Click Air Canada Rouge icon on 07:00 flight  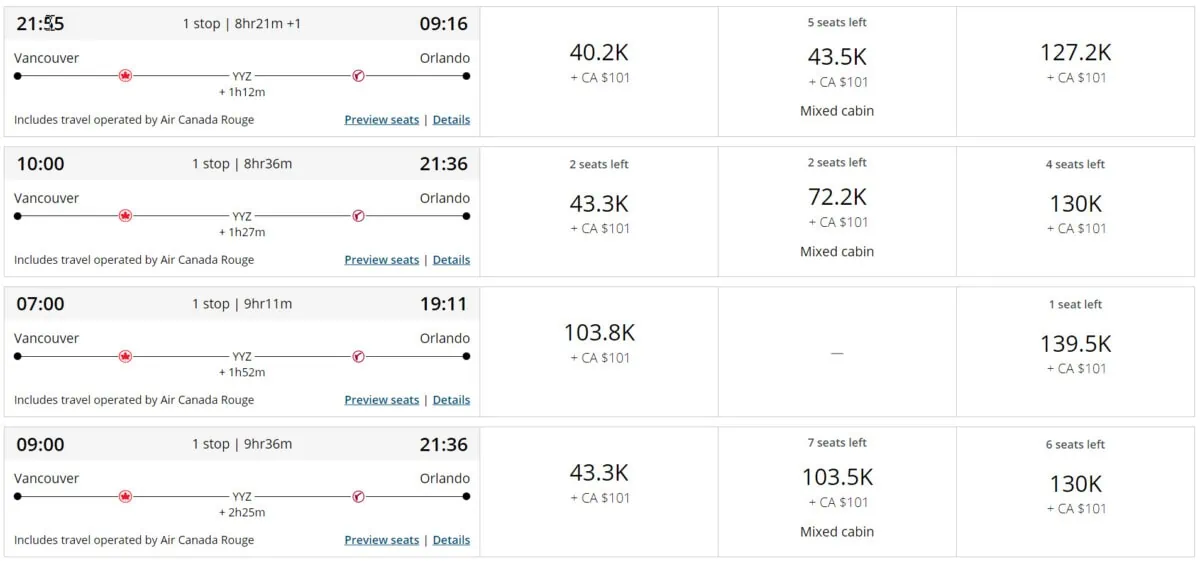(x=358, y=355)
